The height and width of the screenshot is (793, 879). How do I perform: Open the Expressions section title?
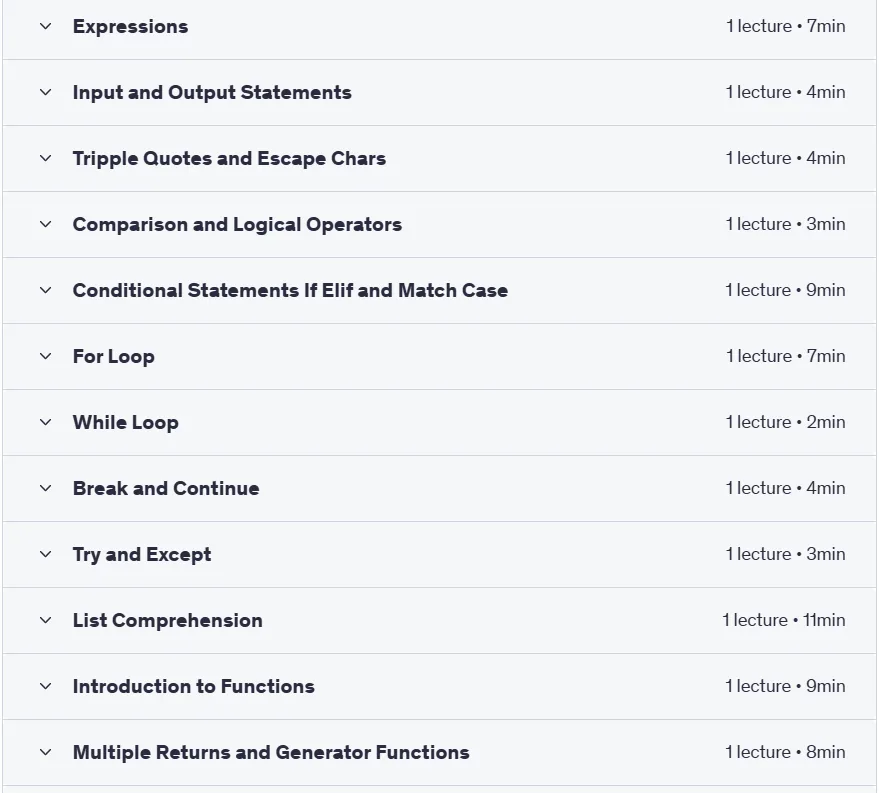click(131, 27)
